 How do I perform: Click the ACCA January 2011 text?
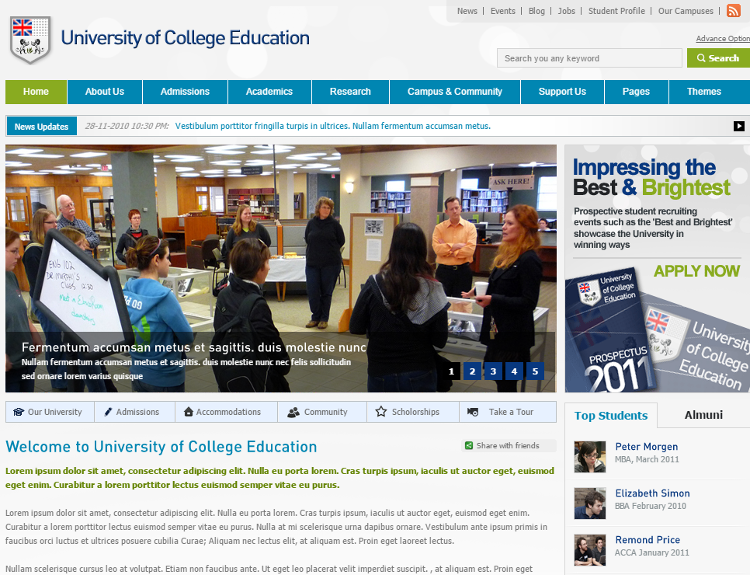(x=652, y=553)
